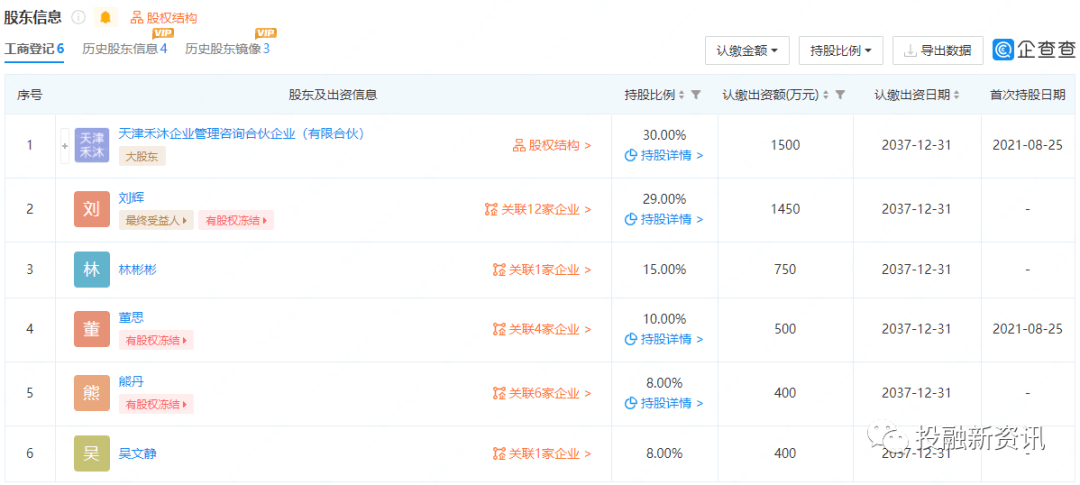This screenshot has height=485, width=1080.
Task: Open the 认缴金额 dropdown
Action: [747, 50]
